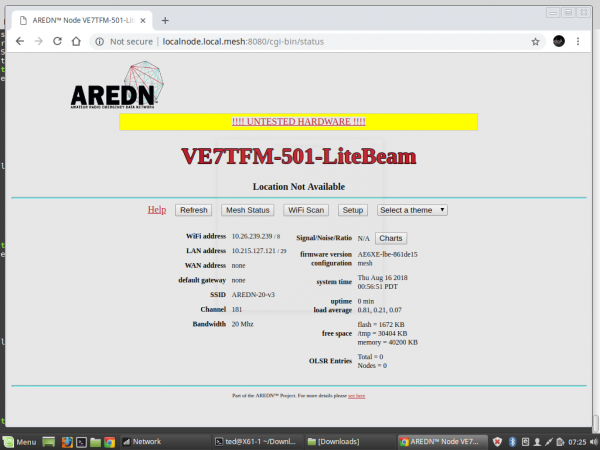Screen dimensions: 600x450
Task: View site info for Not secure
Action: pyautogui.click(x=124, y=42)
